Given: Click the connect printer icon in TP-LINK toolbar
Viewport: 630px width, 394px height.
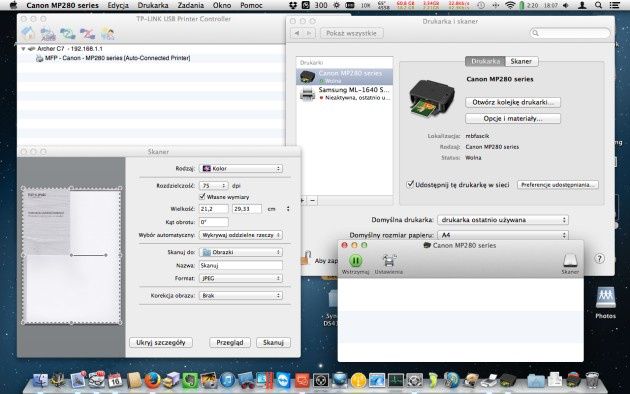Looking at the screenshot, I should pos(68,34).
